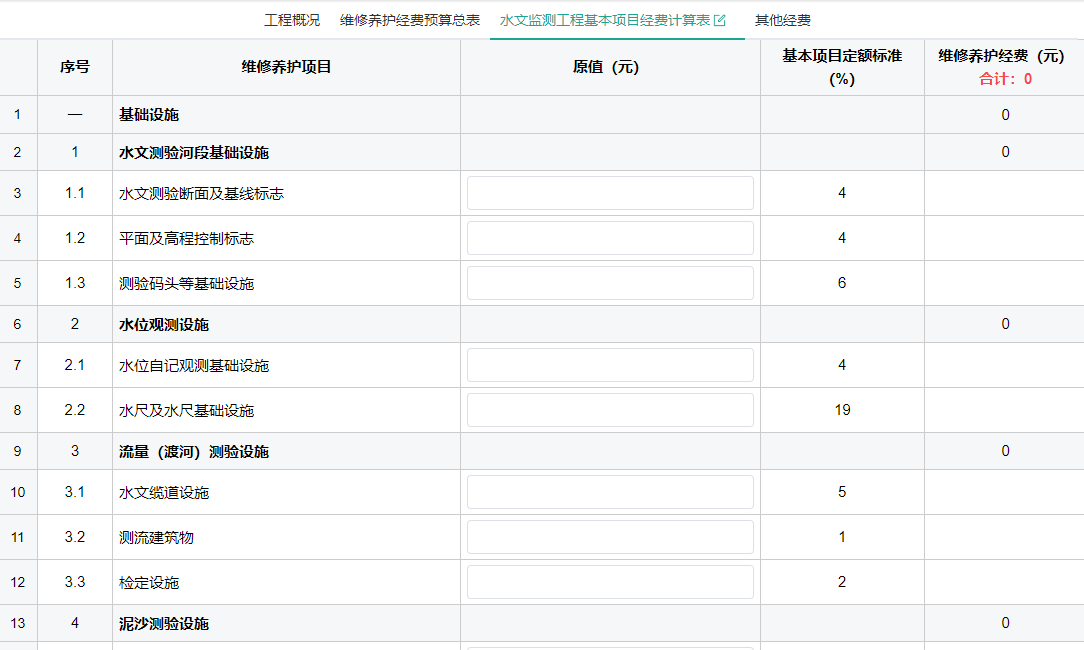Select the 序号 column header

[75, 67]
